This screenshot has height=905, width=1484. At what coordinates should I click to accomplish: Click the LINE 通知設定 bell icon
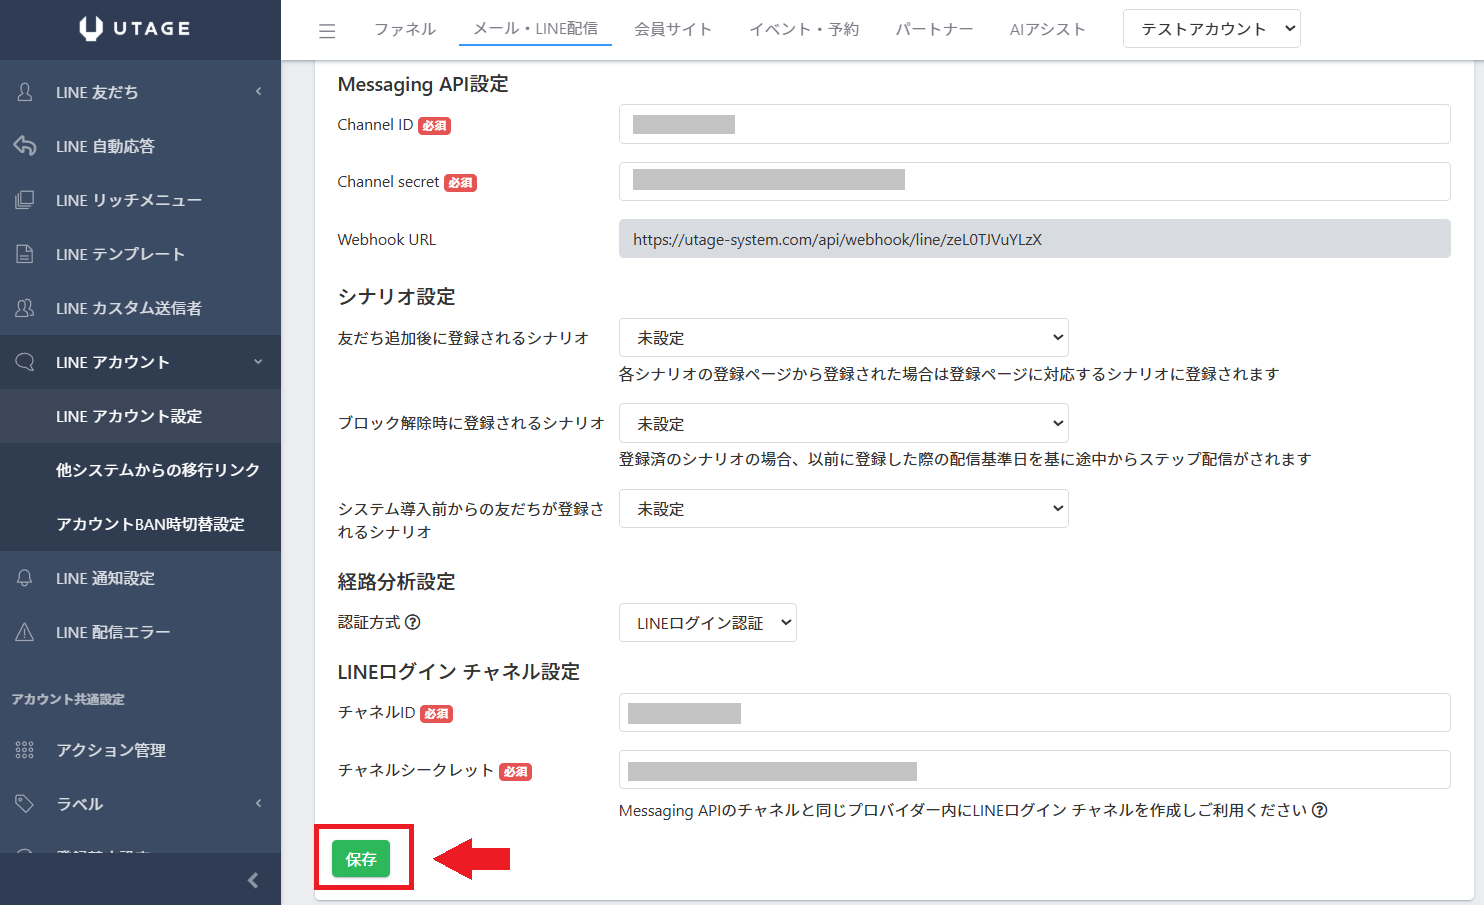(25, 578)
